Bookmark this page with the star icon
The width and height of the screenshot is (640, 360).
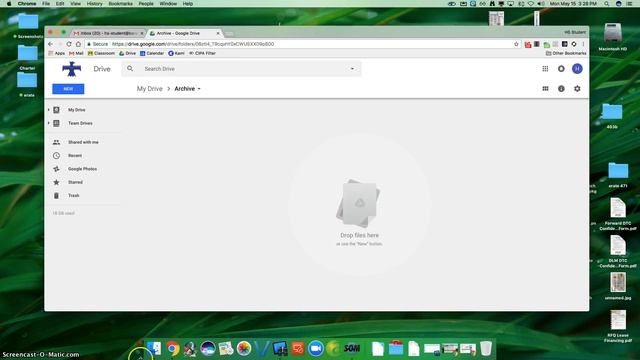coord(516,44)
